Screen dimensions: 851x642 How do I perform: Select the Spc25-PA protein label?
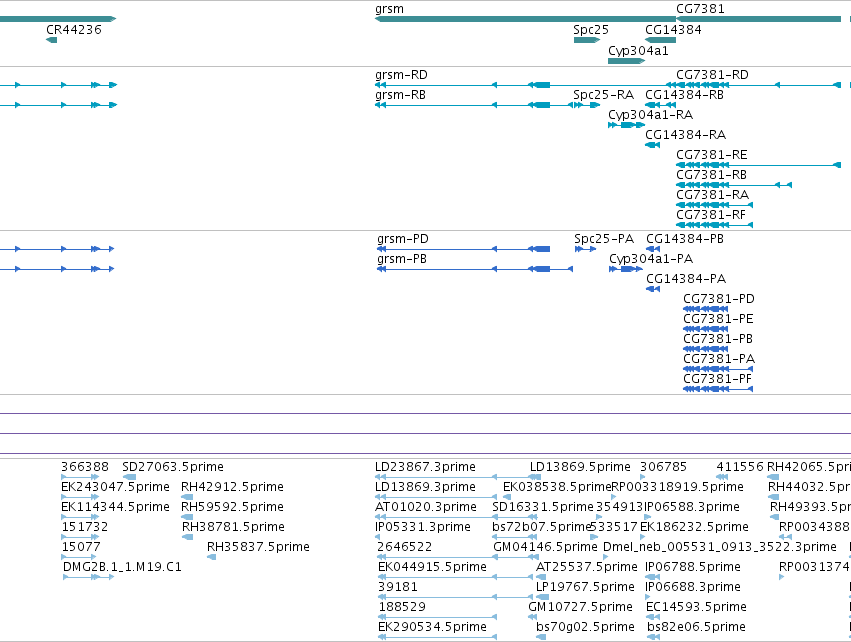[604, 239]
